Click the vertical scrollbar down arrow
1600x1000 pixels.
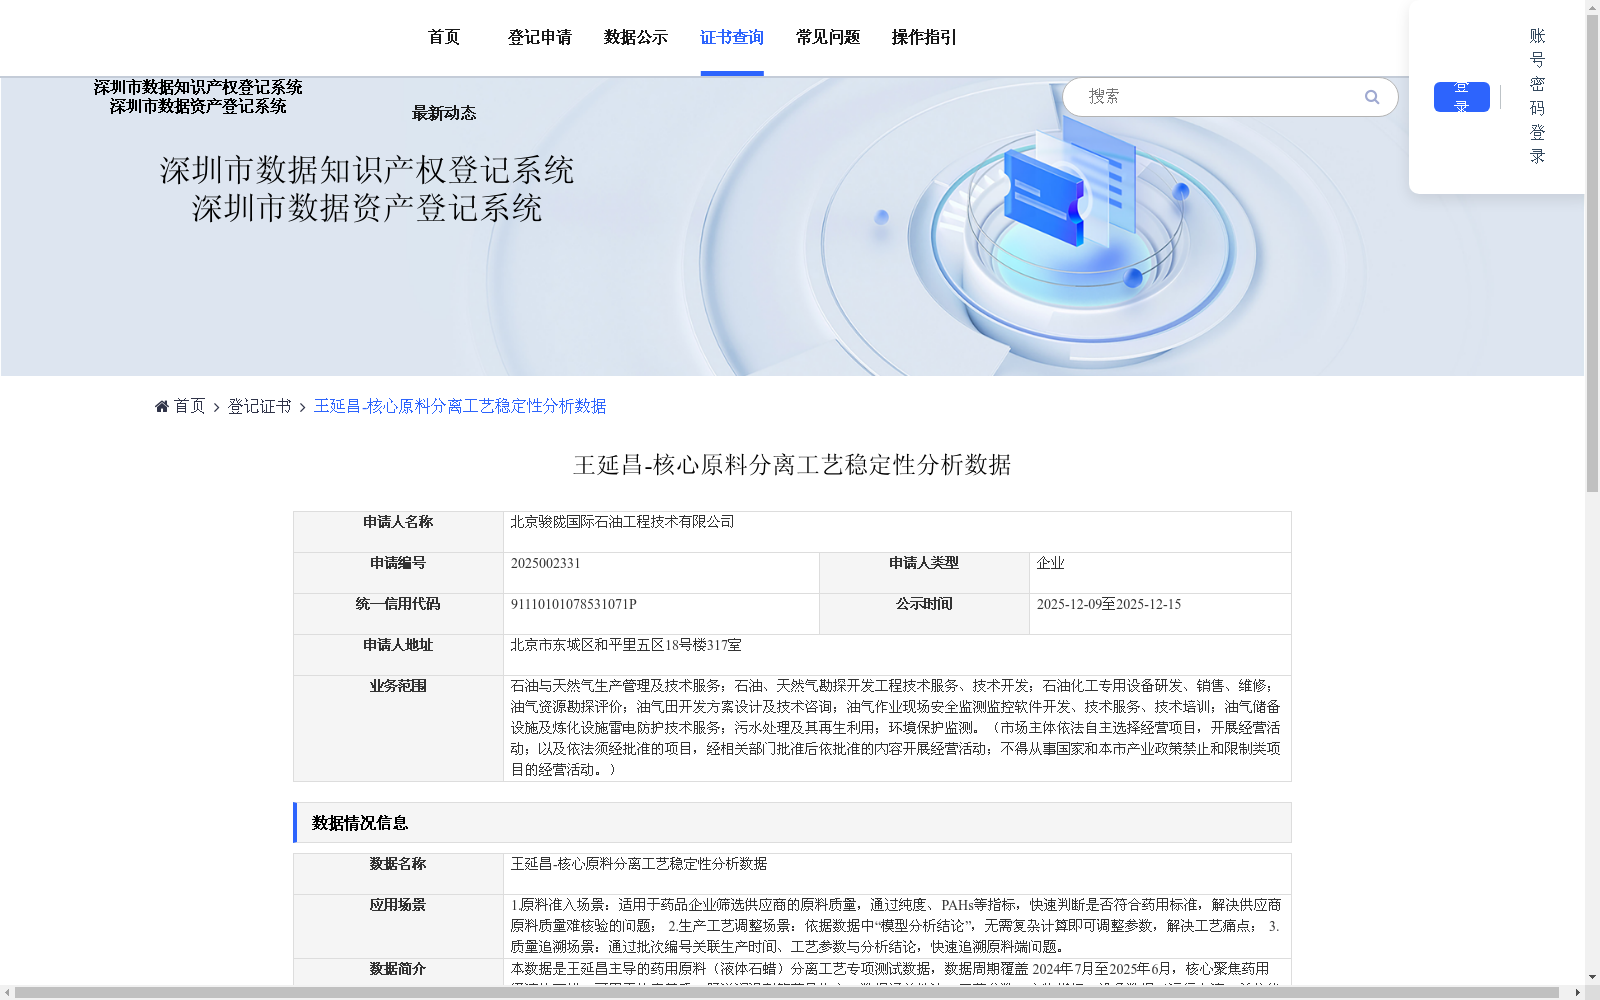coord(1592,977)
